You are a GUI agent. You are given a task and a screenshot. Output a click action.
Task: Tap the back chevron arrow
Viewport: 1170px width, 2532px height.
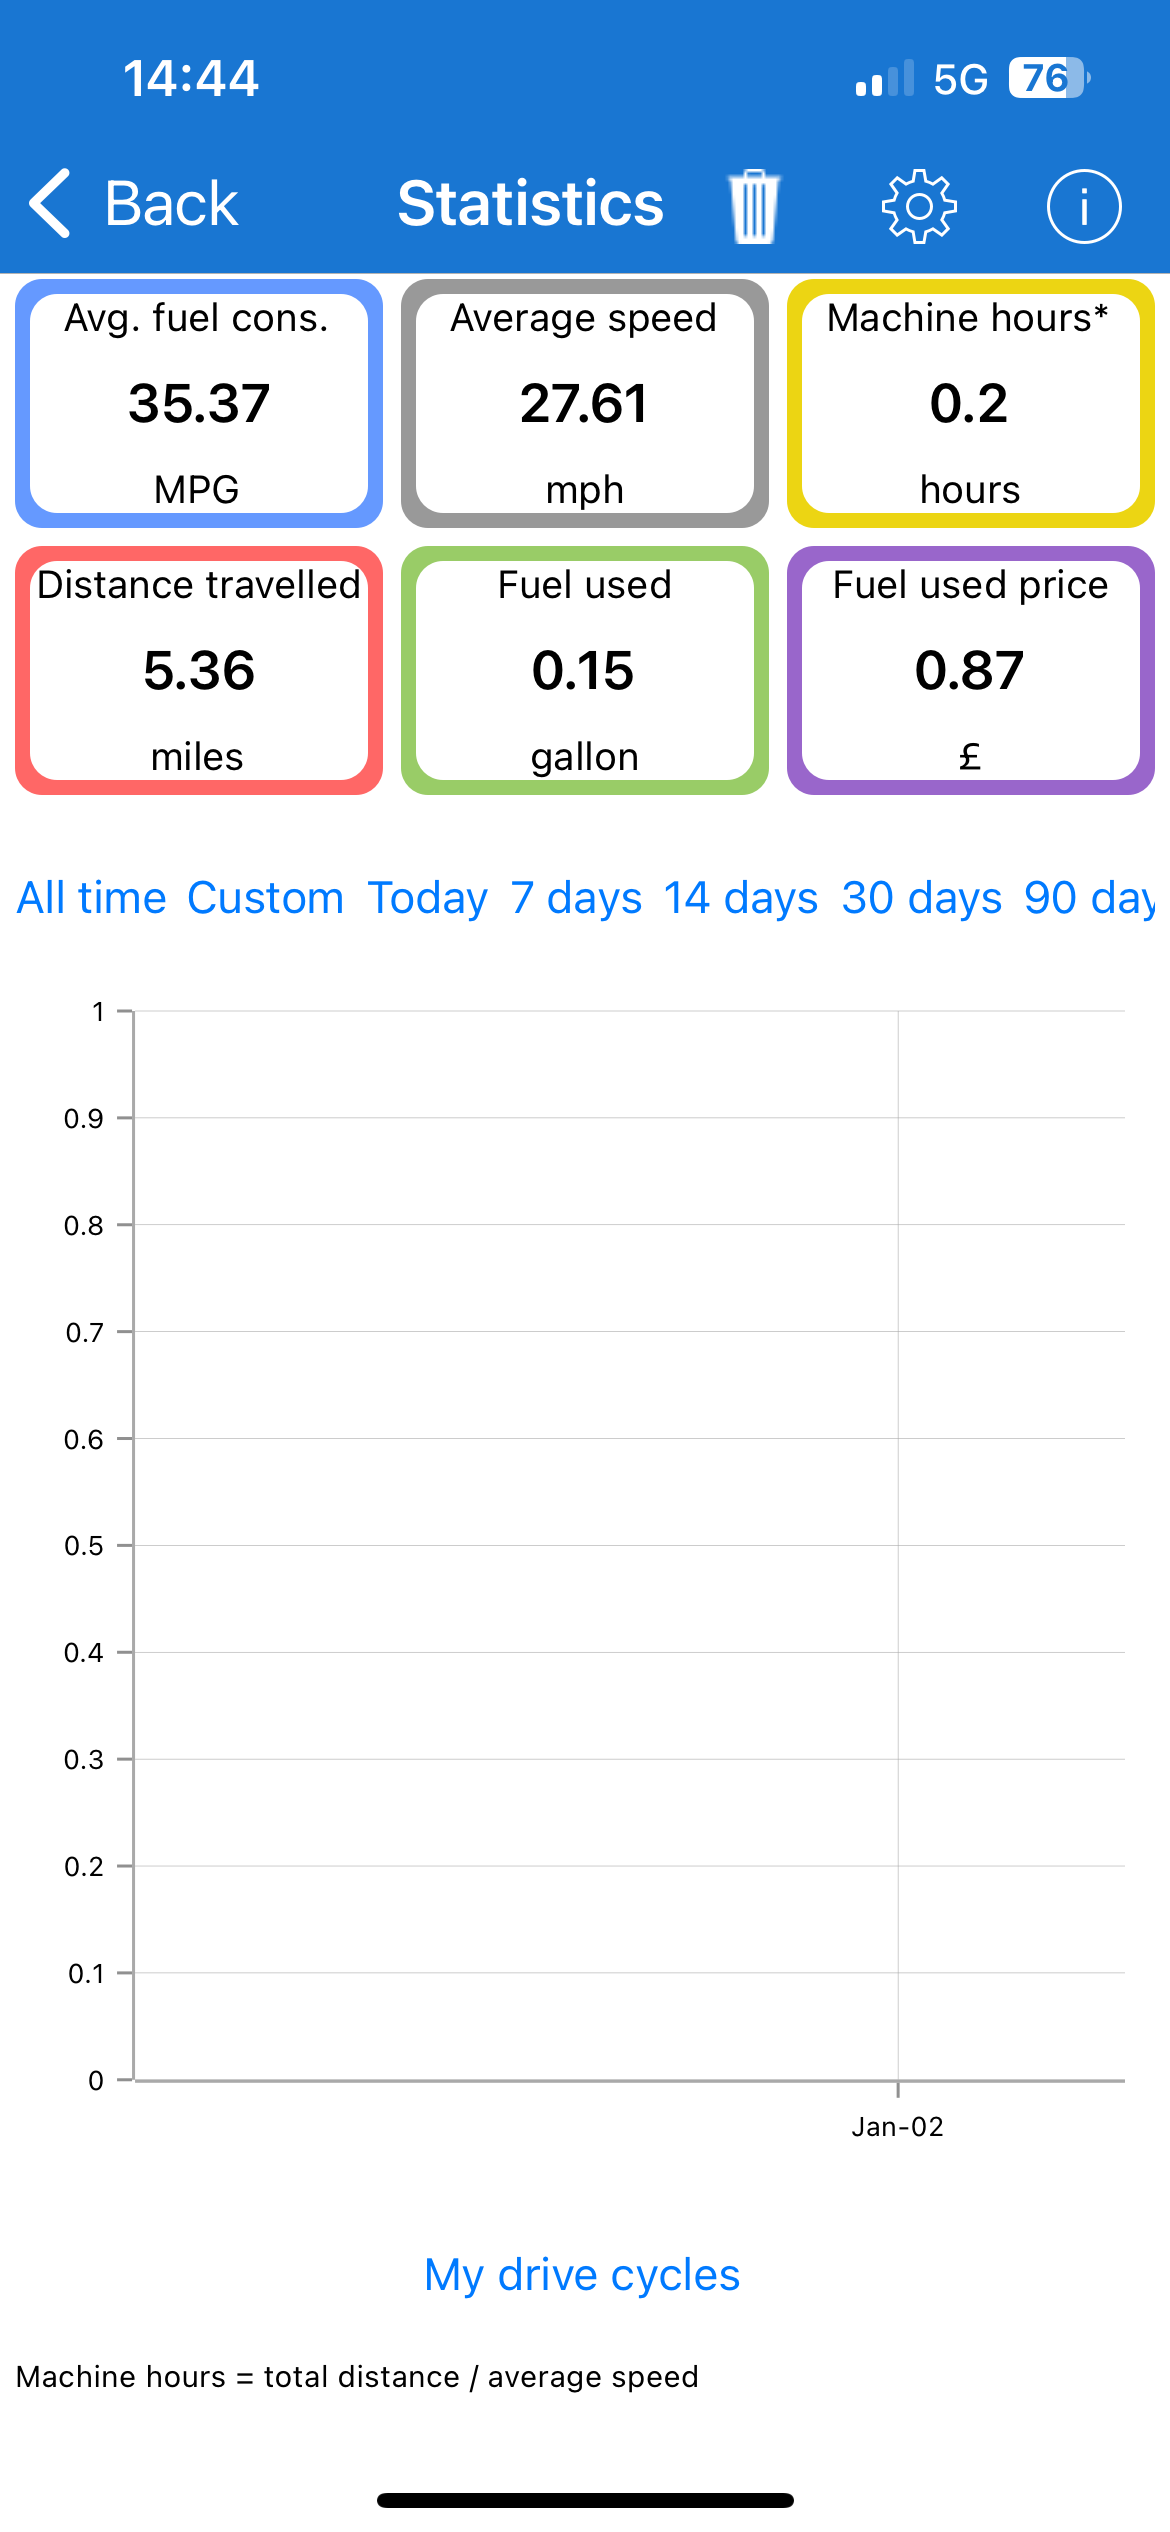click(51, 203)
